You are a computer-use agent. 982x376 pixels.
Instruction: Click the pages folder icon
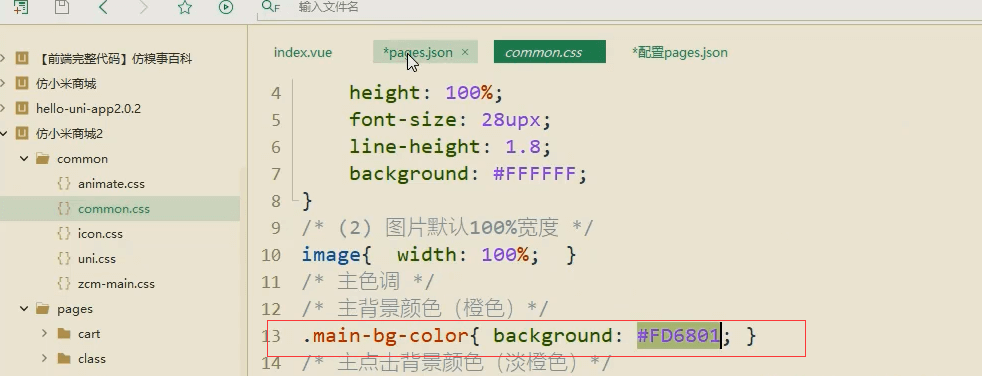coord(43,308)
